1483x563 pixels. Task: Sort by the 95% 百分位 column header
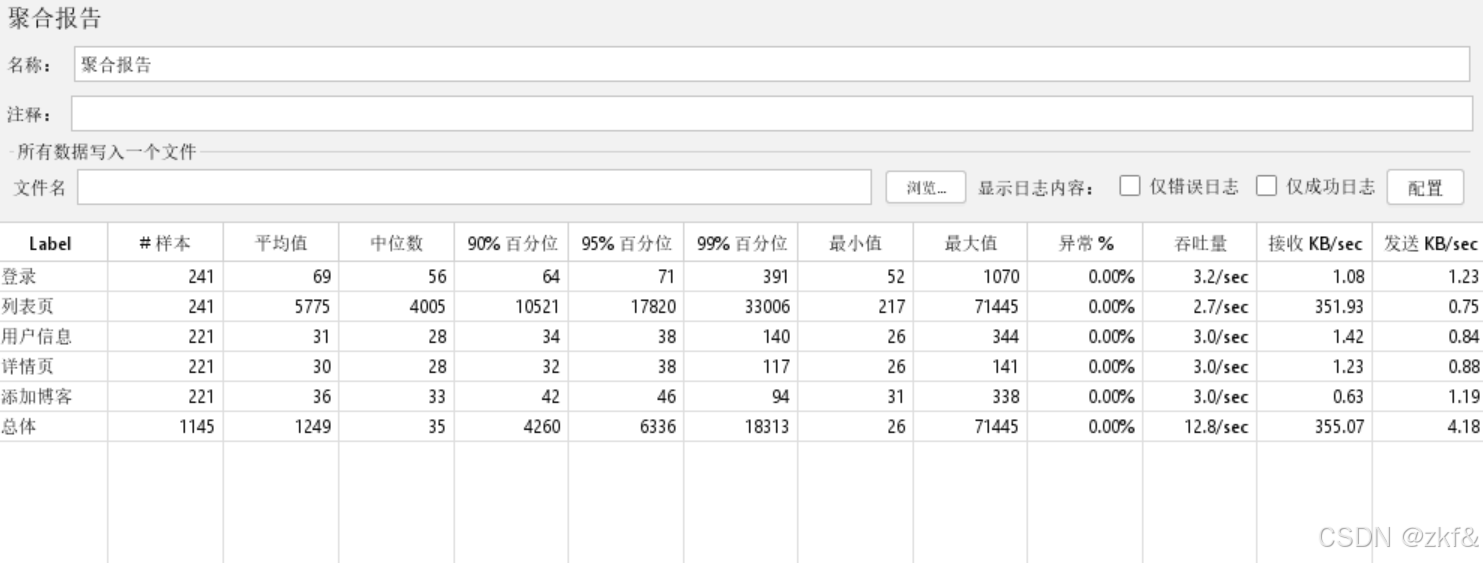tap(626, 244)
